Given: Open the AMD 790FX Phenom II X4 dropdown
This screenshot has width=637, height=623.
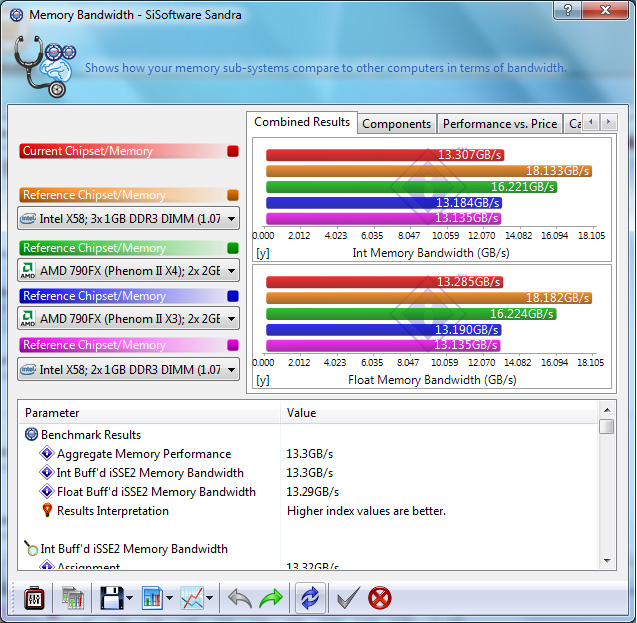Looking at the screenshot, I should 128,270.
